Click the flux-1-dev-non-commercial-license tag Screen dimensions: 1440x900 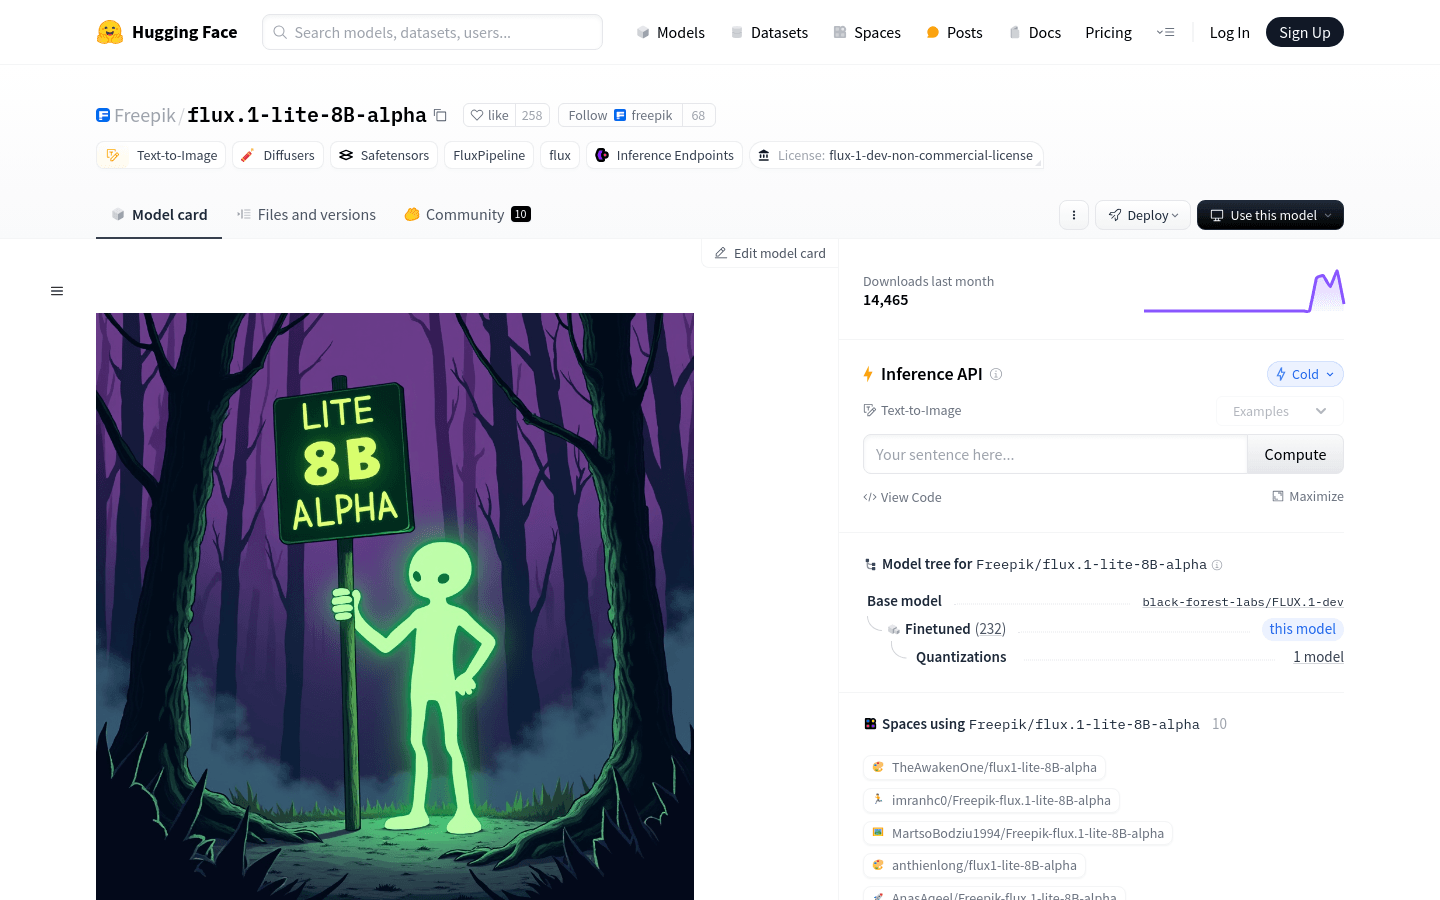tap(896, 155)
